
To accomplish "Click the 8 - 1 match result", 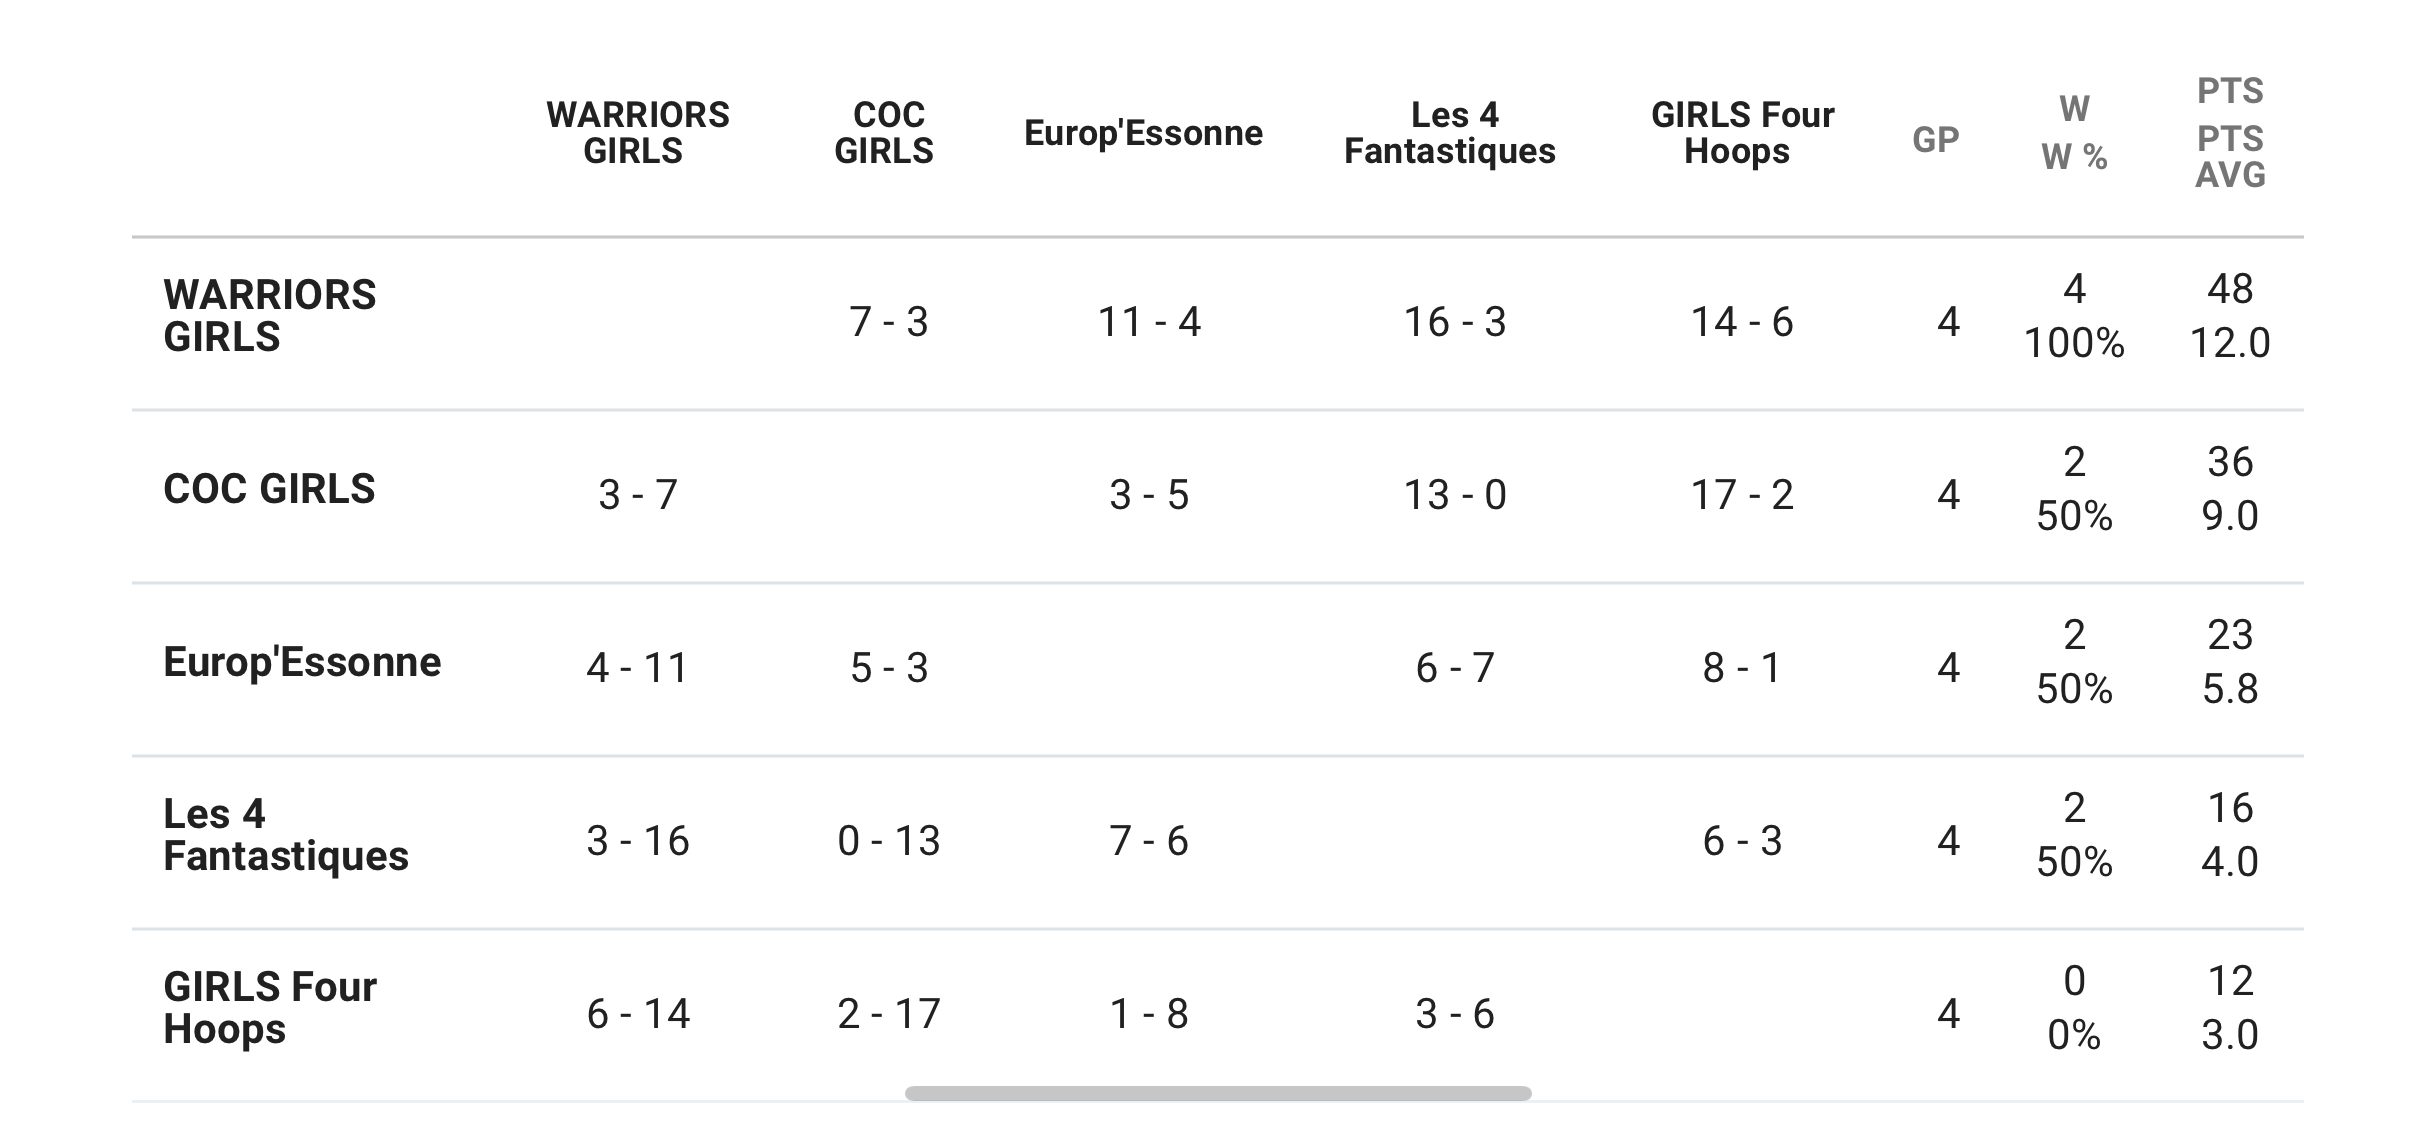I will [x=1742, y=668].
